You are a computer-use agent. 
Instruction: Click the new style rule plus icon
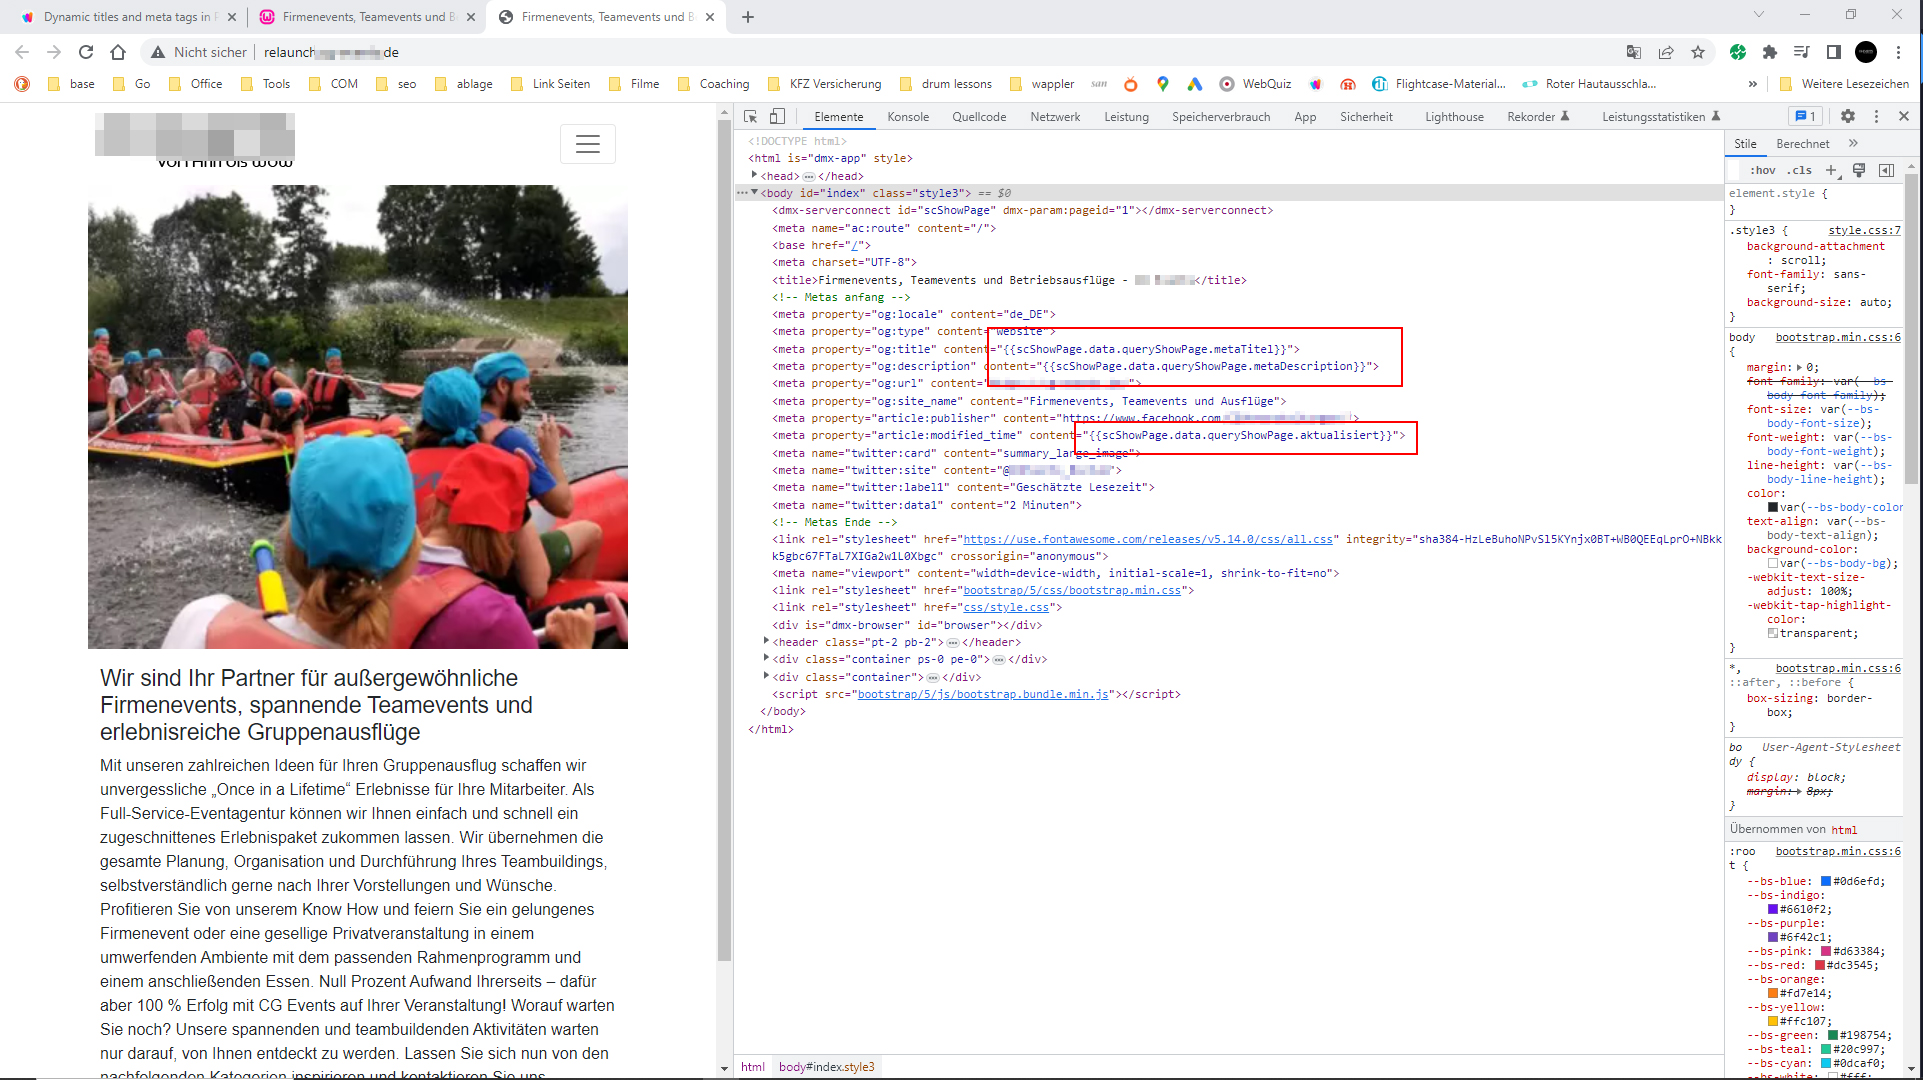(x=1831, y=171)
